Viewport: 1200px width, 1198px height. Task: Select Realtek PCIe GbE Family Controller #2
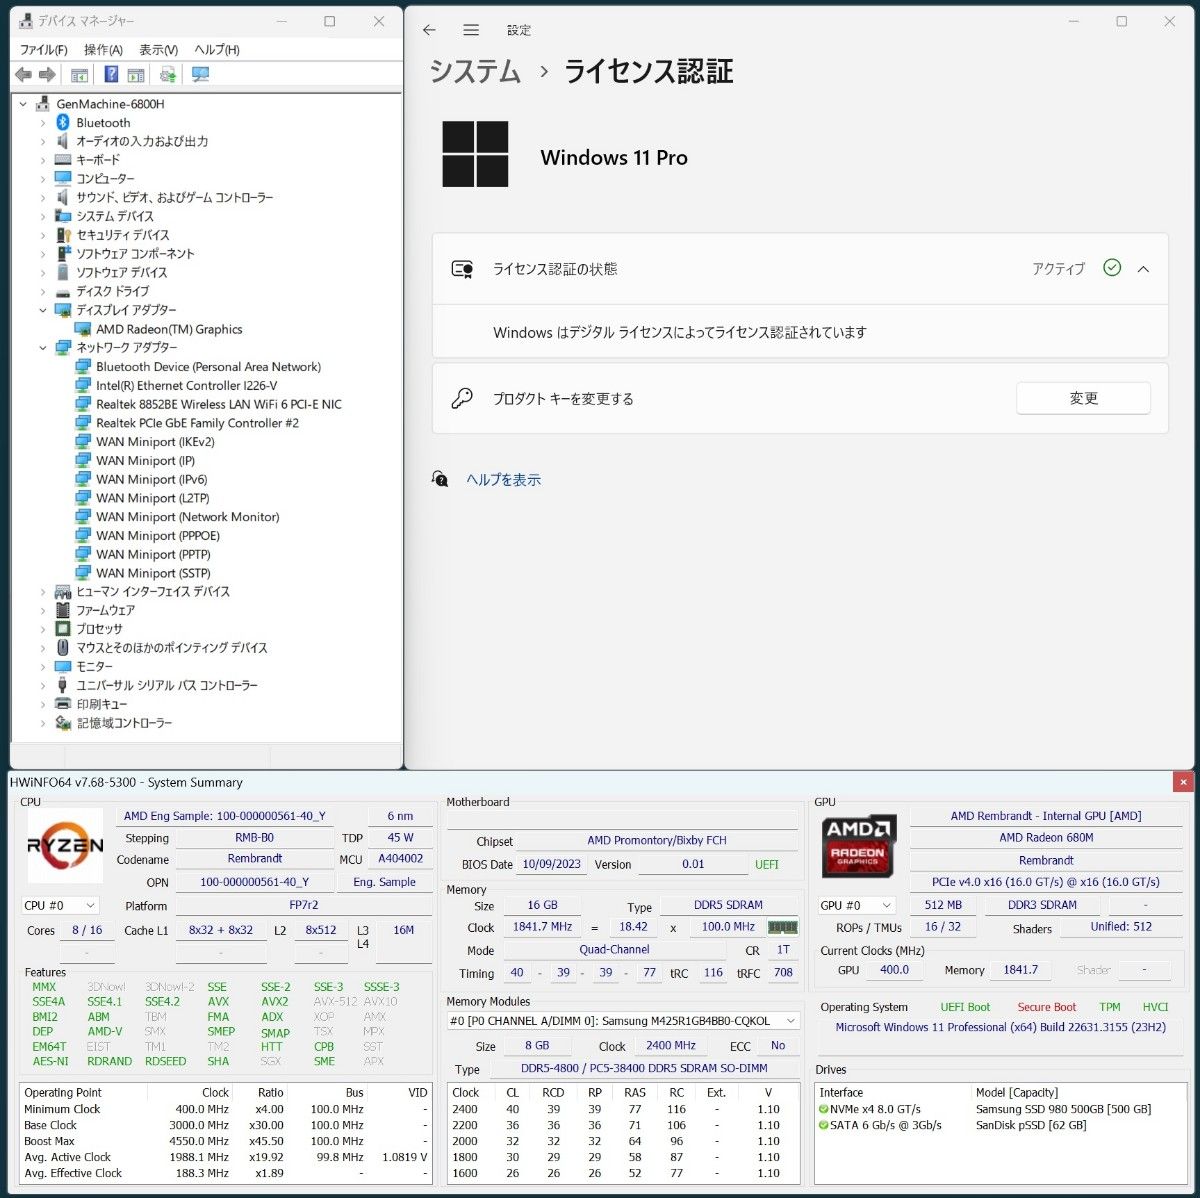(x=197, y=423)
